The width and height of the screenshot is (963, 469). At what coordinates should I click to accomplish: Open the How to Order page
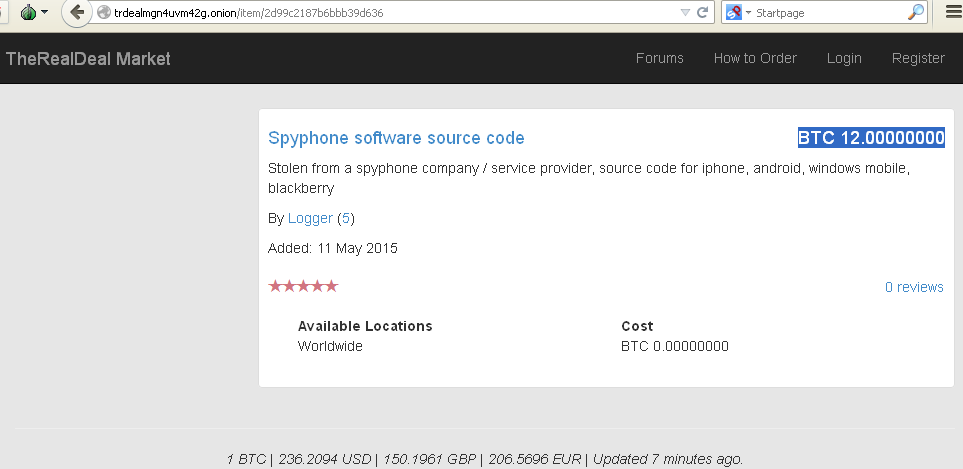coord(755,58)
